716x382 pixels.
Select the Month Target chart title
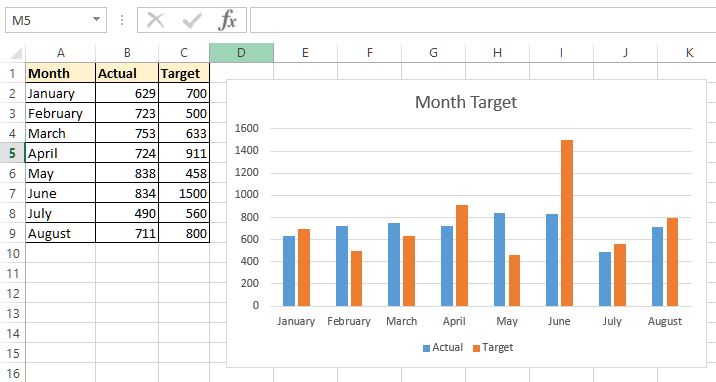click(466, 102)
